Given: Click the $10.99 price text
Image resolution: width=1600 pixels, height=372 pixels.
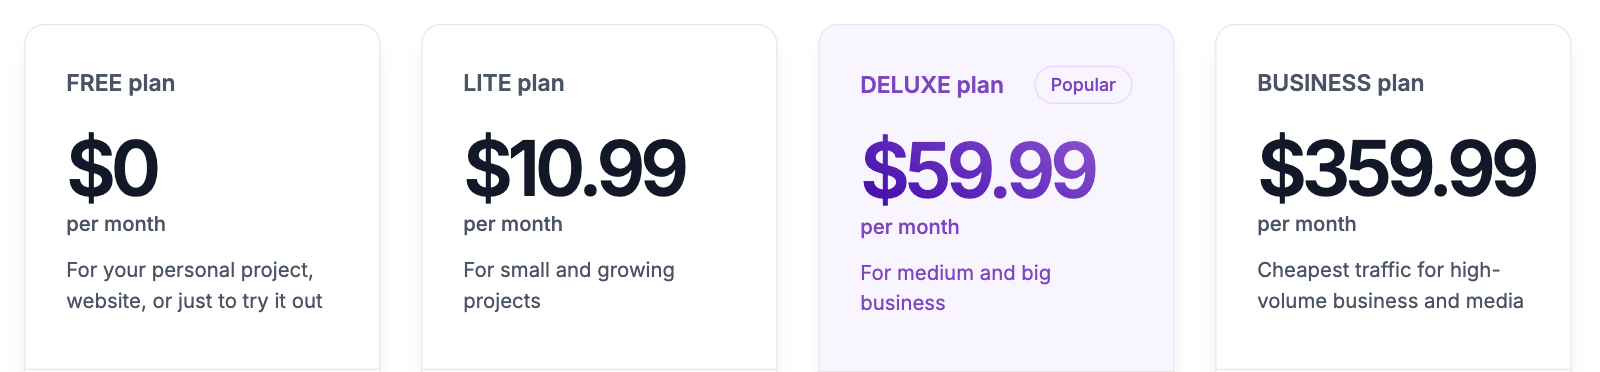Looking at the screenshot, I should coord(575,167).
